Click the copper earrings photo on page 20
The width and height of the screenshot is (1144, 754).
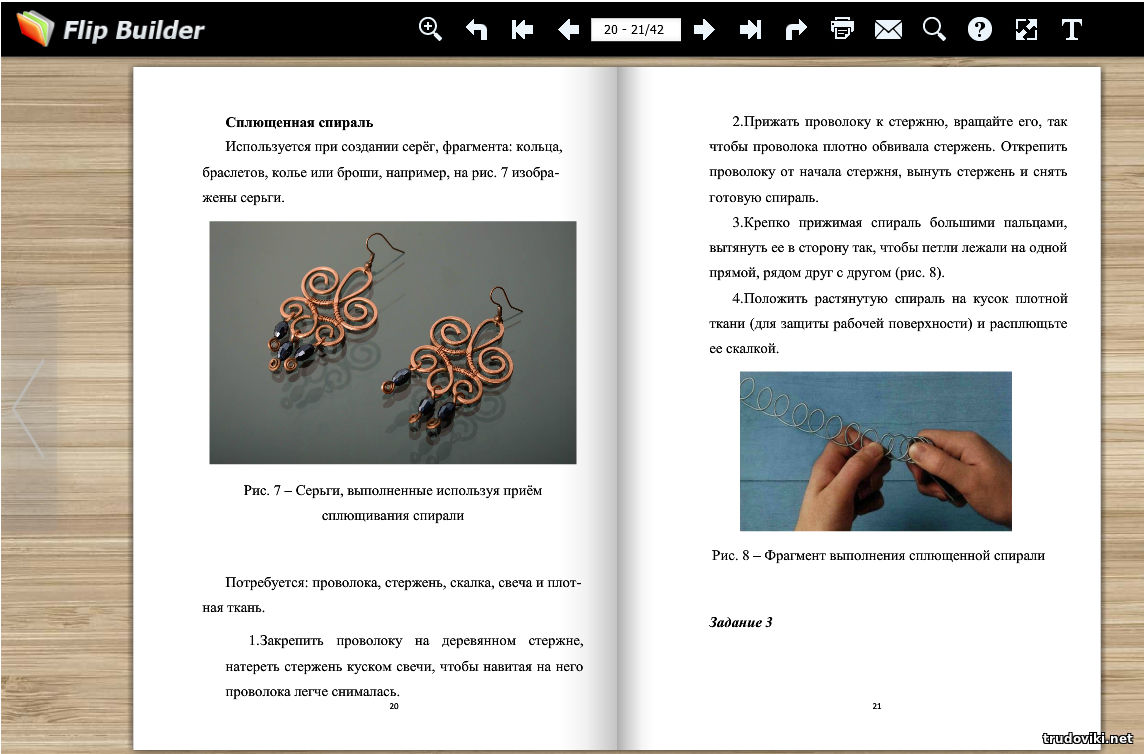tap(393, 342)
